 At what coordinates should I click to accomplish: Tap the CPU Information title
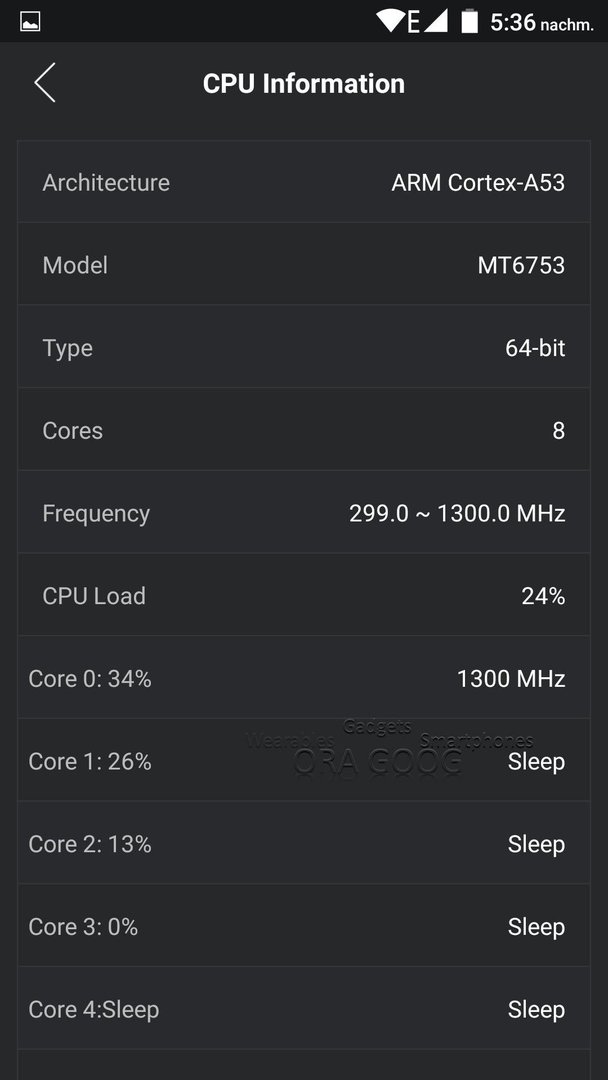[304, 83]
